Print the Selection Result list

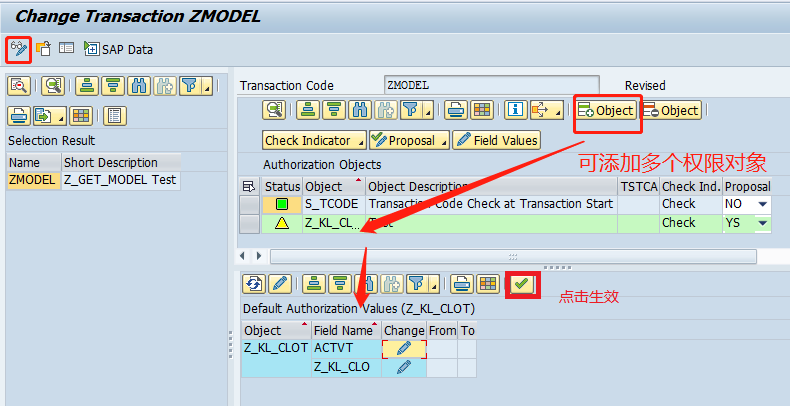point(19,116)
